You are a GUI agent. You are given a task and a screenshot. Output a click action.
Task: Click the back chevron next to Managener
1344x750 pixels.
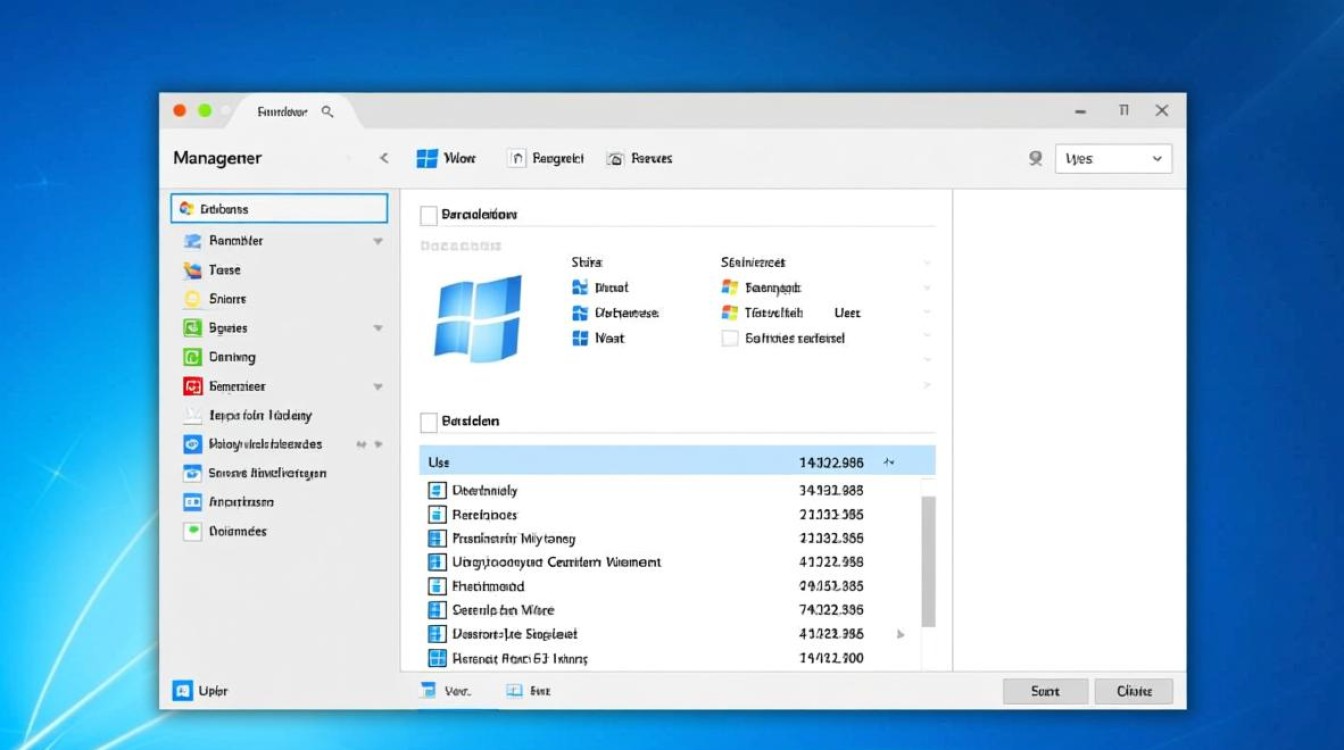tap(383, 158)
